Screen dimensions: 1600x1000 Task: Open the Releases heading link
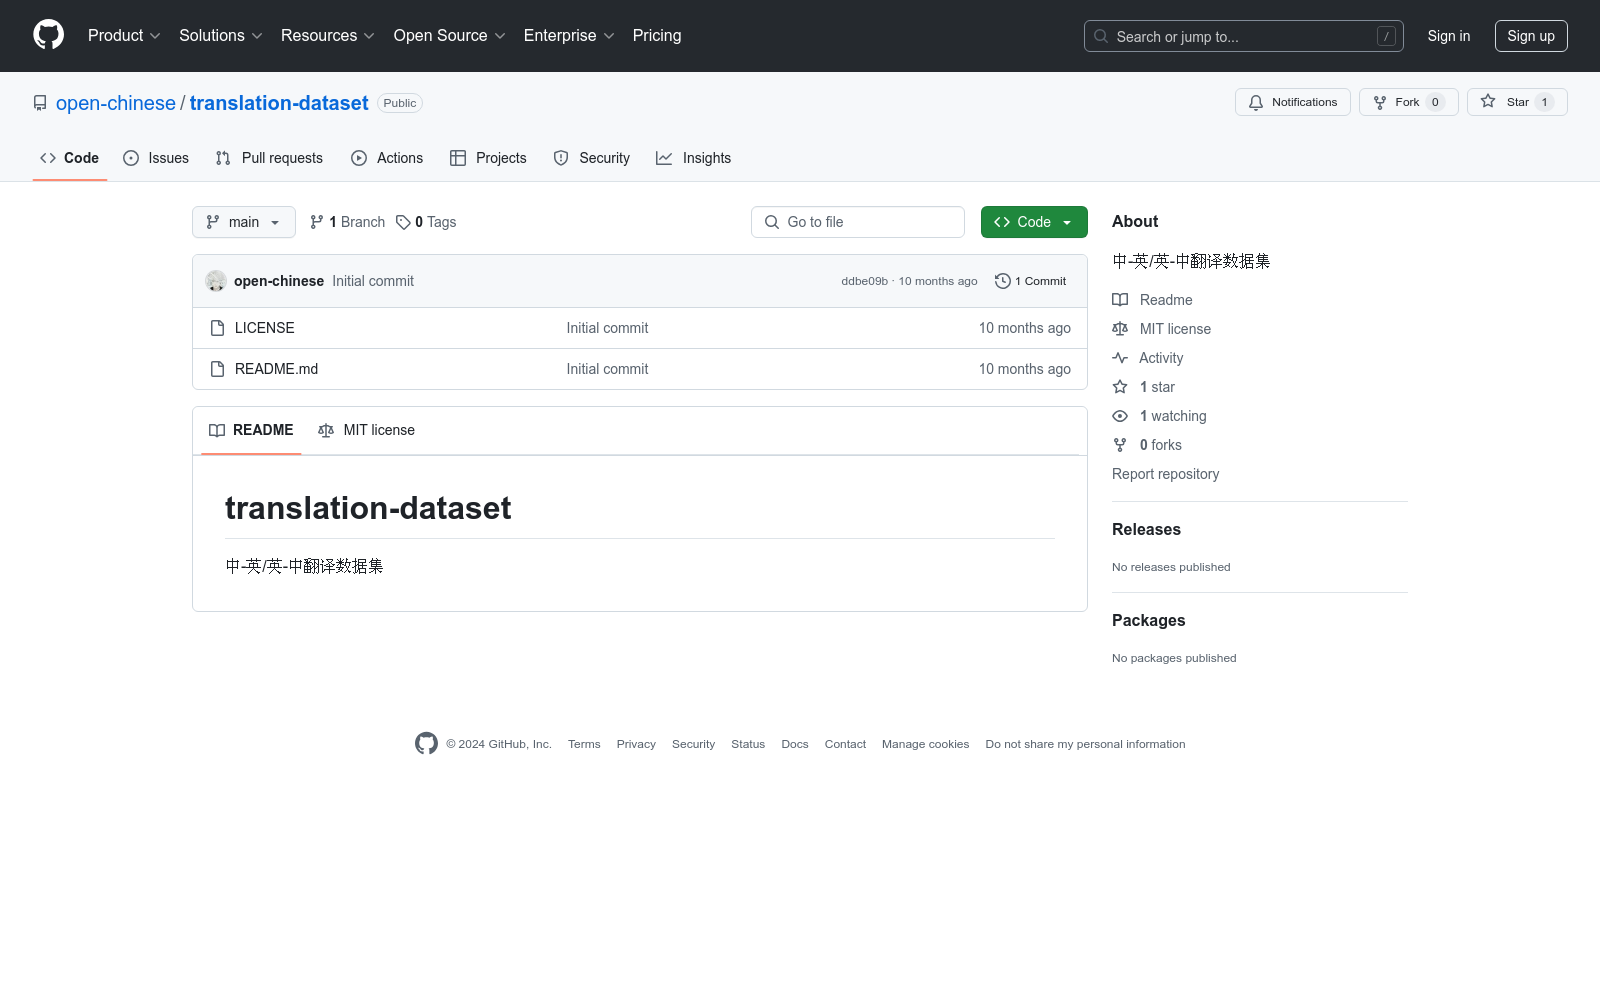coord(1146,529)
